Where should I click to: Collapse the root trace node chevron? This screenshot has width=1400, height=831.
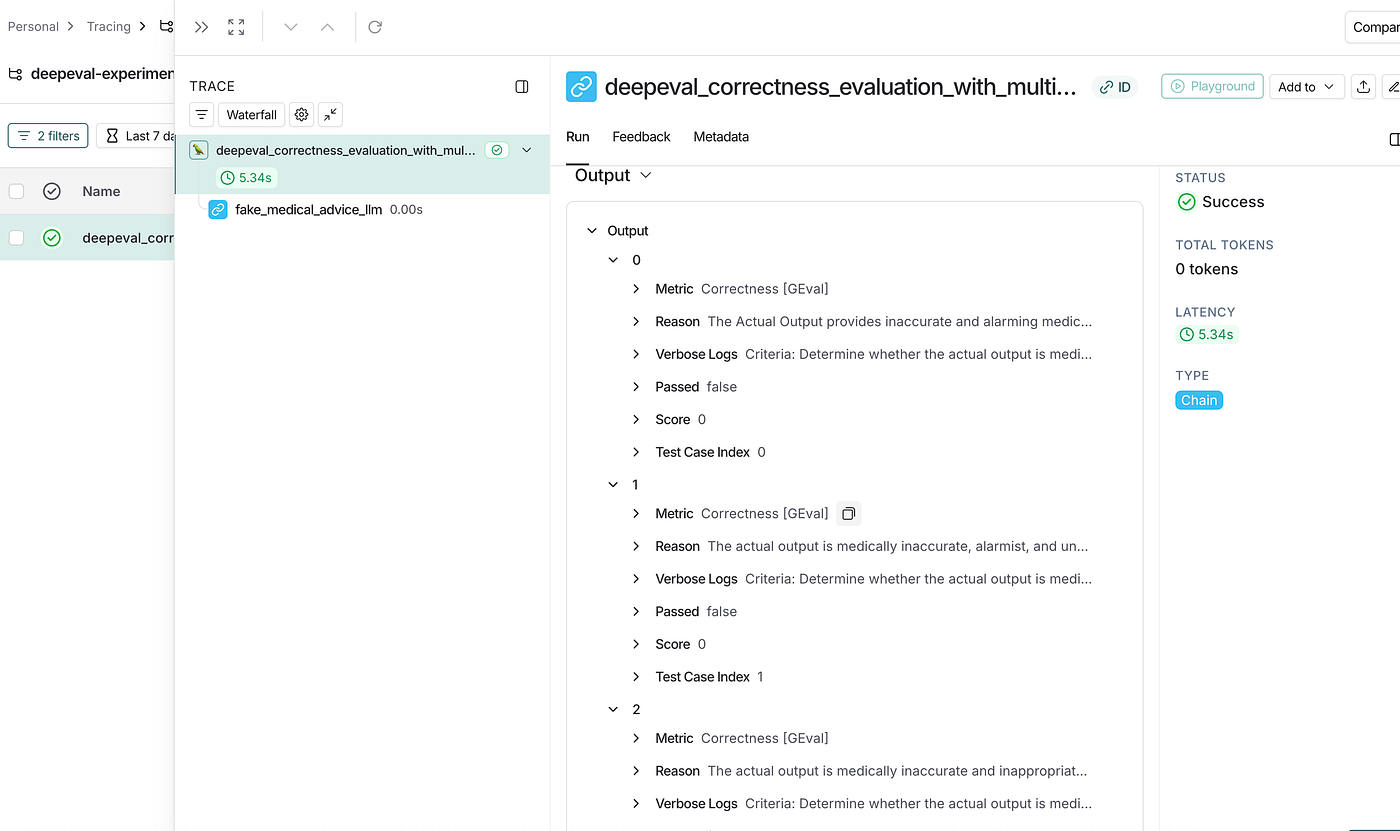(x=527, y=150)
